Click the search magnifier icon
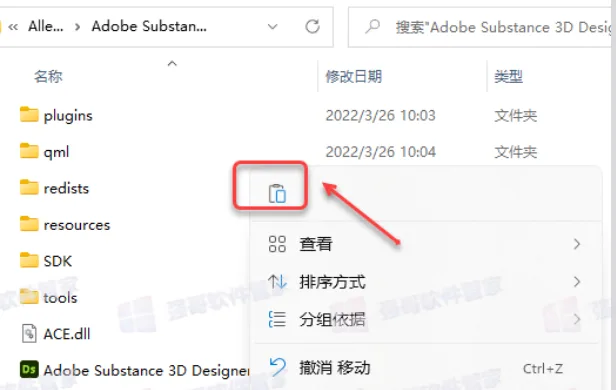 click(x=372, y=27)
